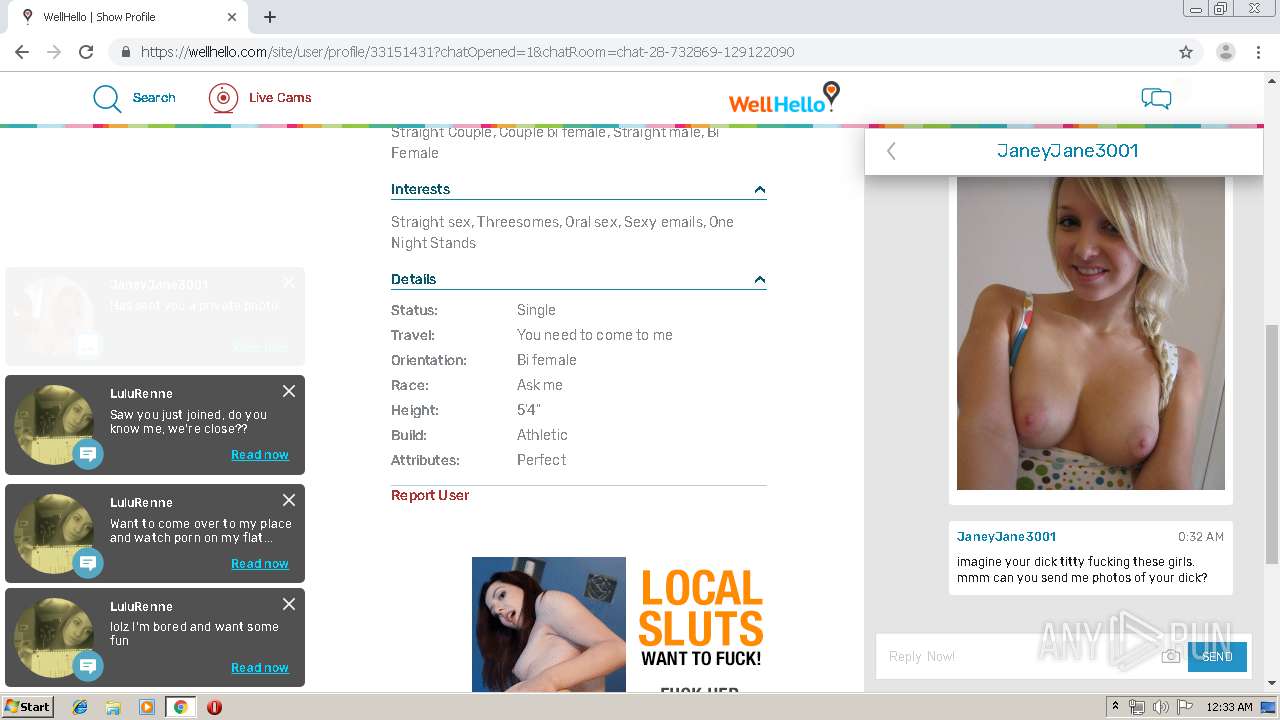The height and width of the screenshot is (720, 1280).
Task: Click the 'Interests' section heading
Action: click(420, 189)
